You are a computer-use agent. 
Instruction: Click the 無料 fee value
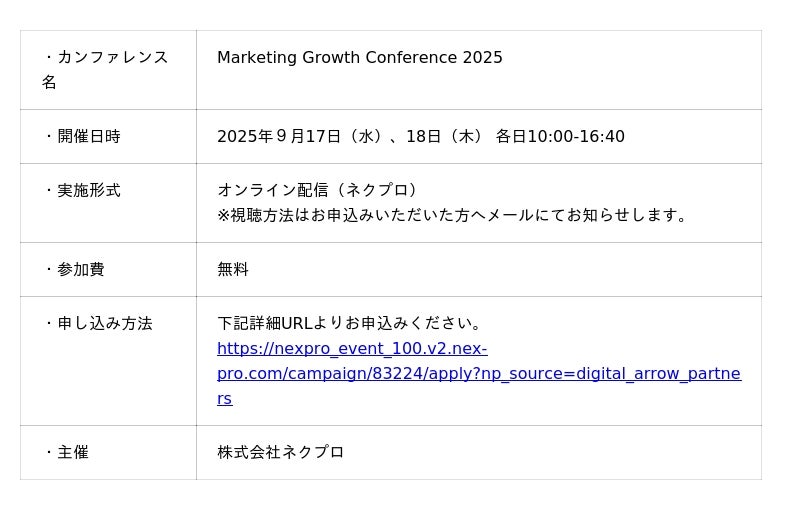coord(233,269)
